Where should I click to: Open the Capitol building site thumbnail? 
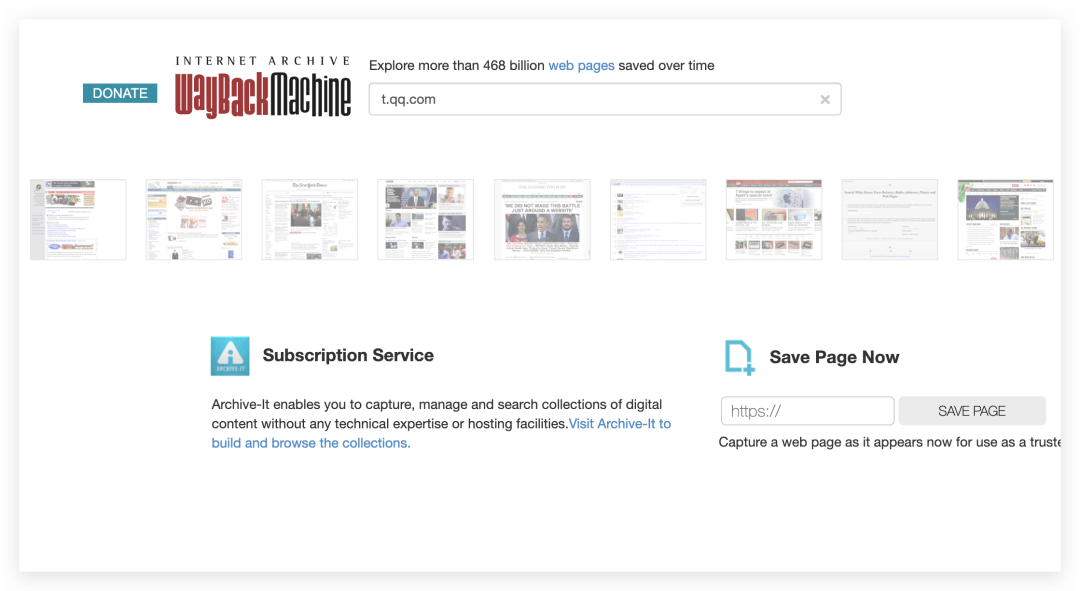coord(1006,220)
